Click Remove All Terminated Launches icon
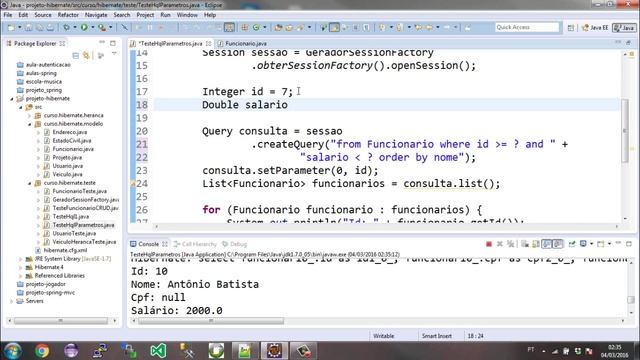Viewport: 640px width, 360px height. coord(511,244)
